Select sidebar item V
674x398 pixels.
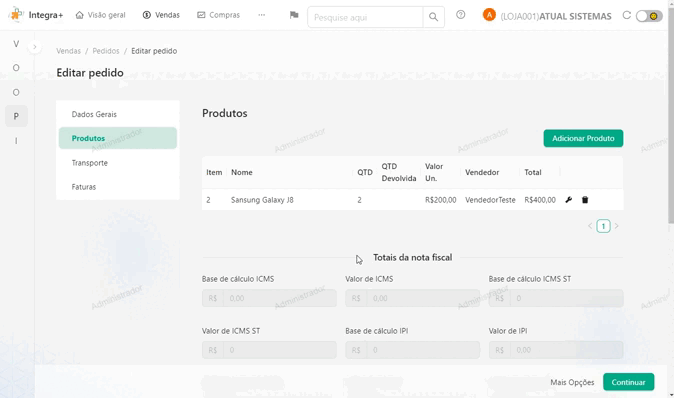point(16,44)
